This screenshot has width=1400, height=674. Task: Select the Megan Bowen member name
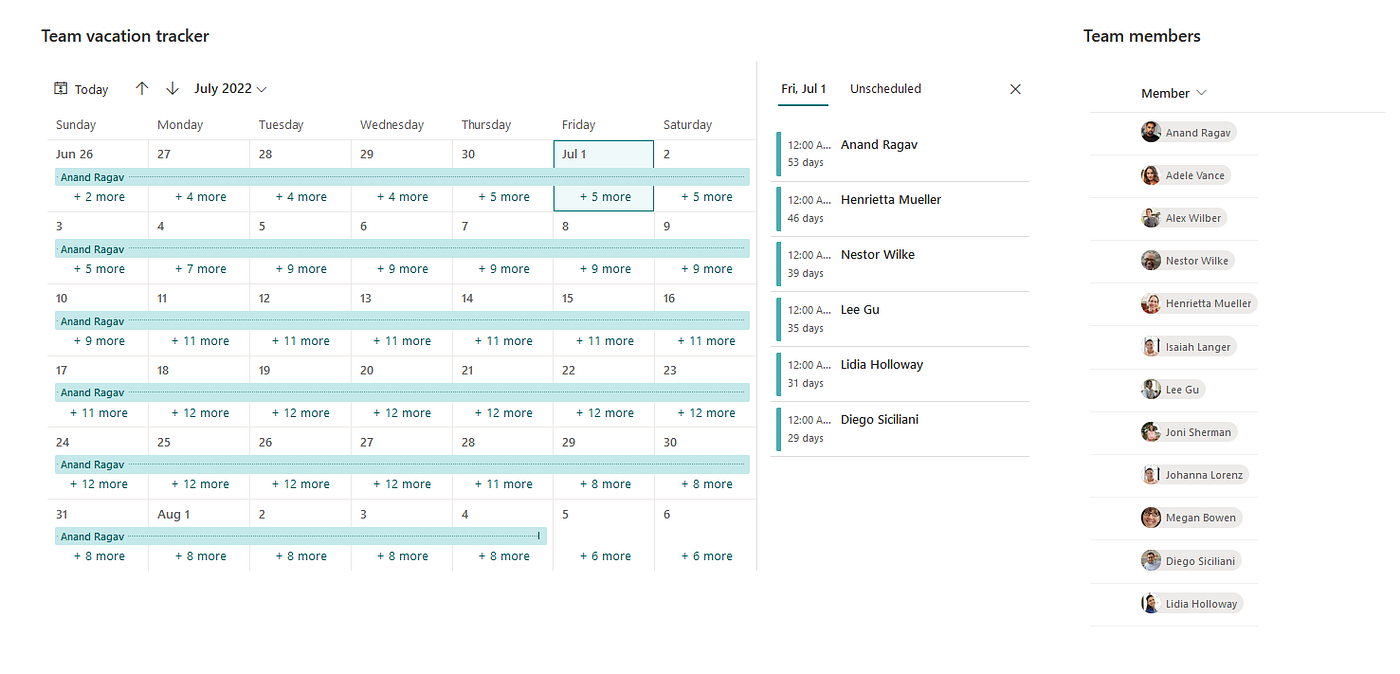tap(1201, 518)
